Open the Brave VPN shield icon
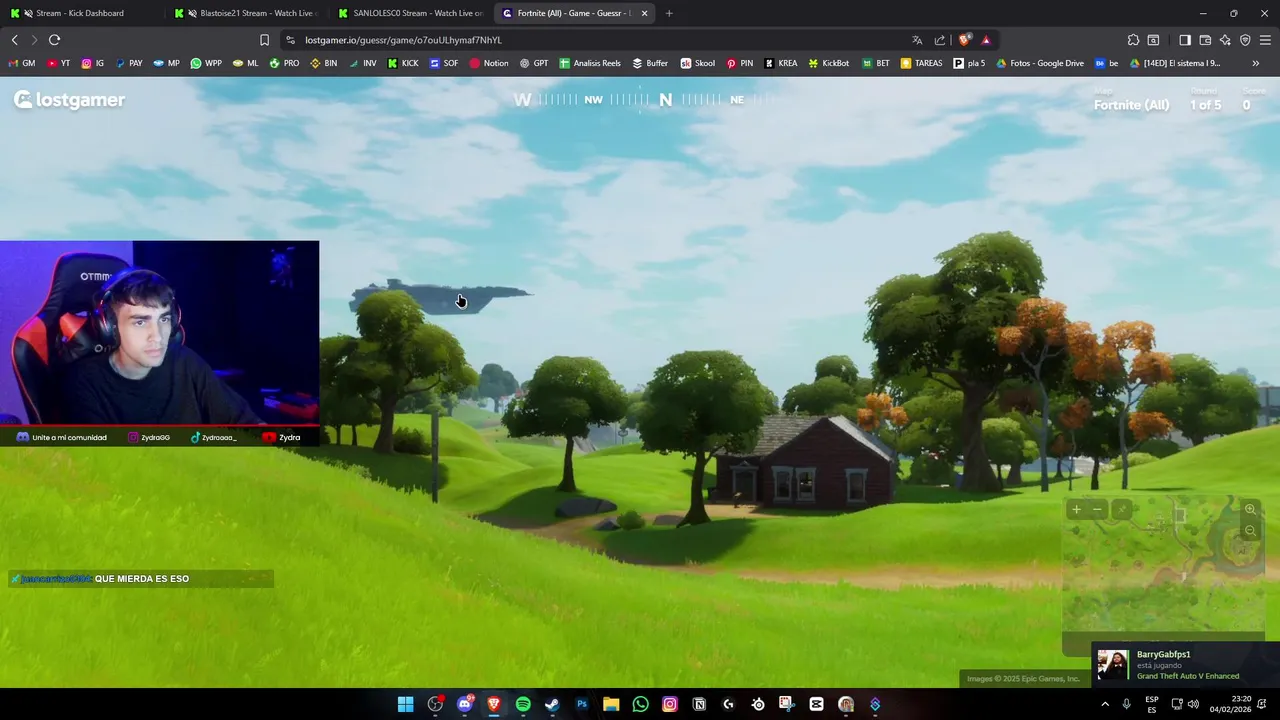This screenshot has width=1280, height=720. click(x=1245, y=40)
